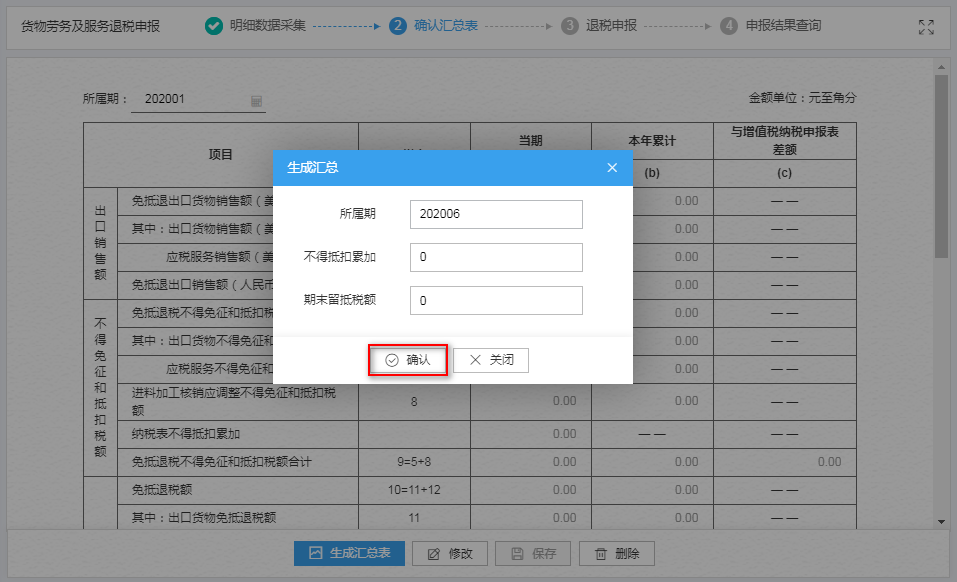Go to step 确认汇总表
The height and width of the screenshot is (582, 957).
click(x=446, y=26)
